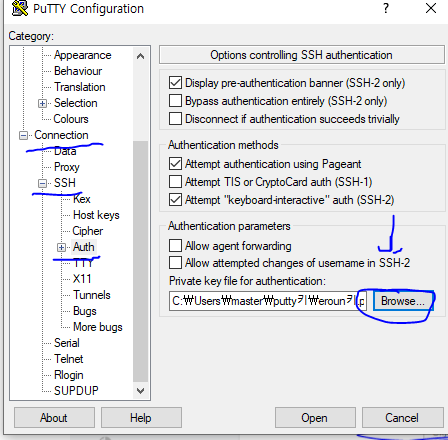The width and height of the screenshot is (448, 440).
Task: Collapse the SSH tree node
Action: click(42, 183)
